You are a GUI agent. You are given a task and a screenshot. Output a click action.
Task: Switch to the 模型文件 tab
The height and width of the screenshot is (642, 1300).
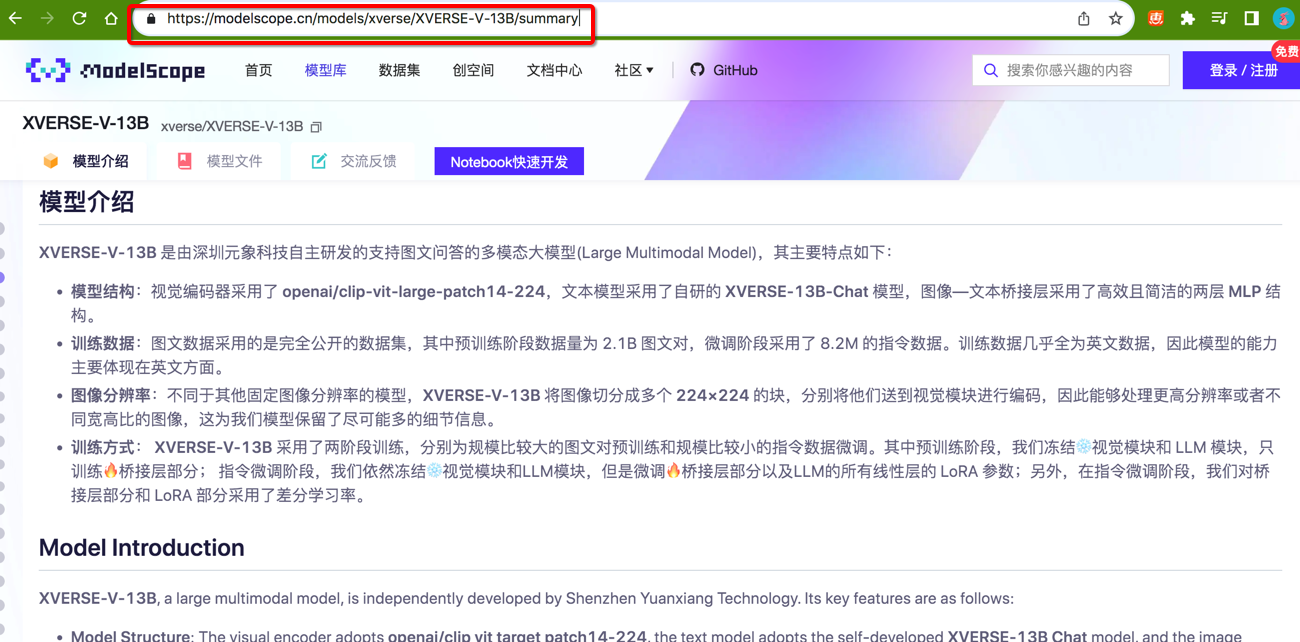click(234, 161)
